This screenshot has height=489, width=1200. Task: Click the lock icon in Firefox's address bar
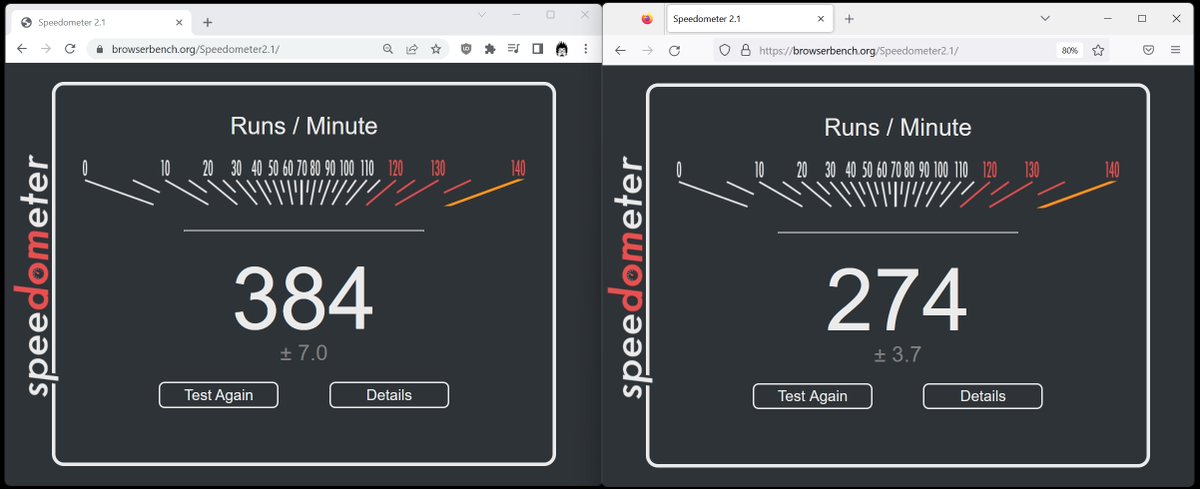pos(745,50)
